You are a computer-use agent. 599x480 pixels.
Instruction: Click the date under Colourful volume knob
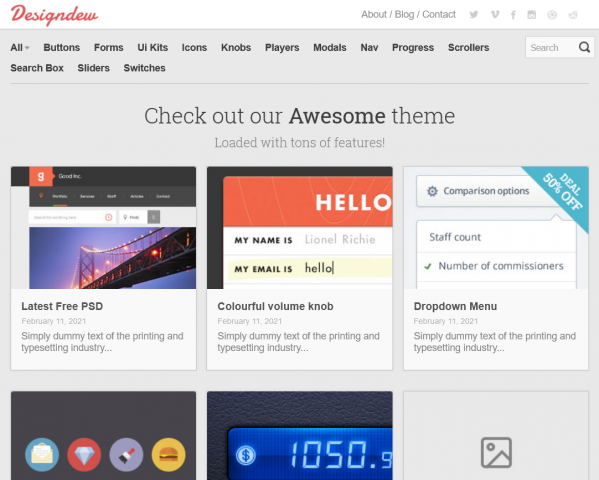click(x=249, y=321)
